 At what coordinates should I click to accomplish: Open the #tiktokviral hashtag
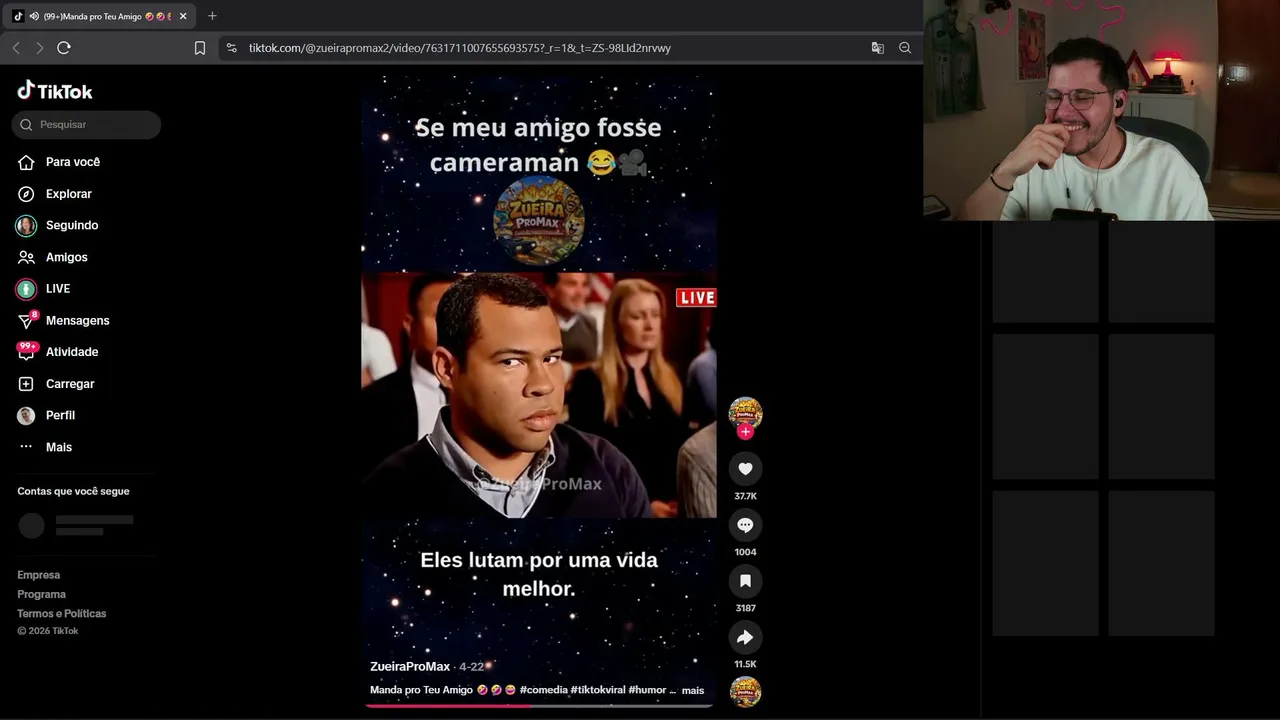(598, 690)
